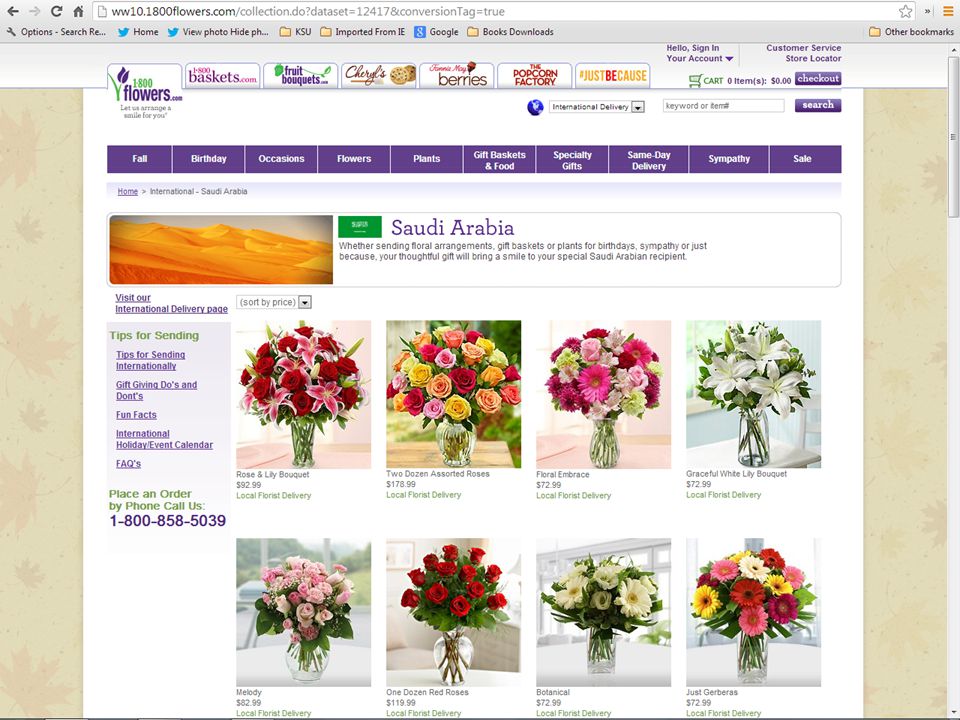
Task: Go back with the browser back arrow
Action: click(12, 11)
